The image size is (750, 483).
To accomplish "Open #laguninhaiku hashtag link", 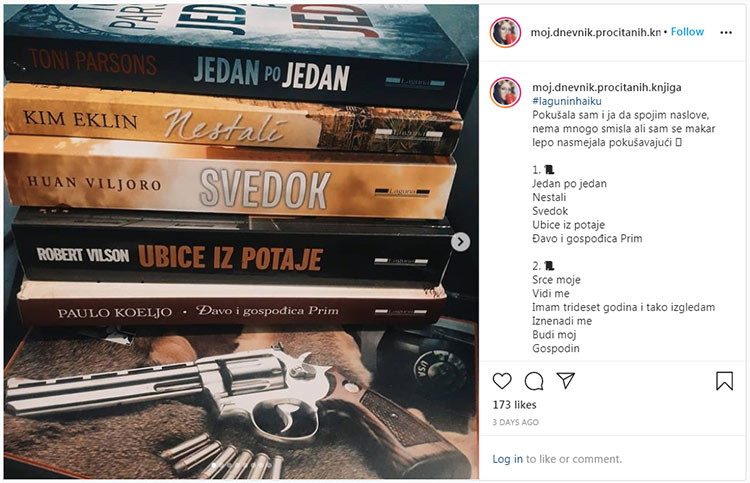I will click(567, 101).
